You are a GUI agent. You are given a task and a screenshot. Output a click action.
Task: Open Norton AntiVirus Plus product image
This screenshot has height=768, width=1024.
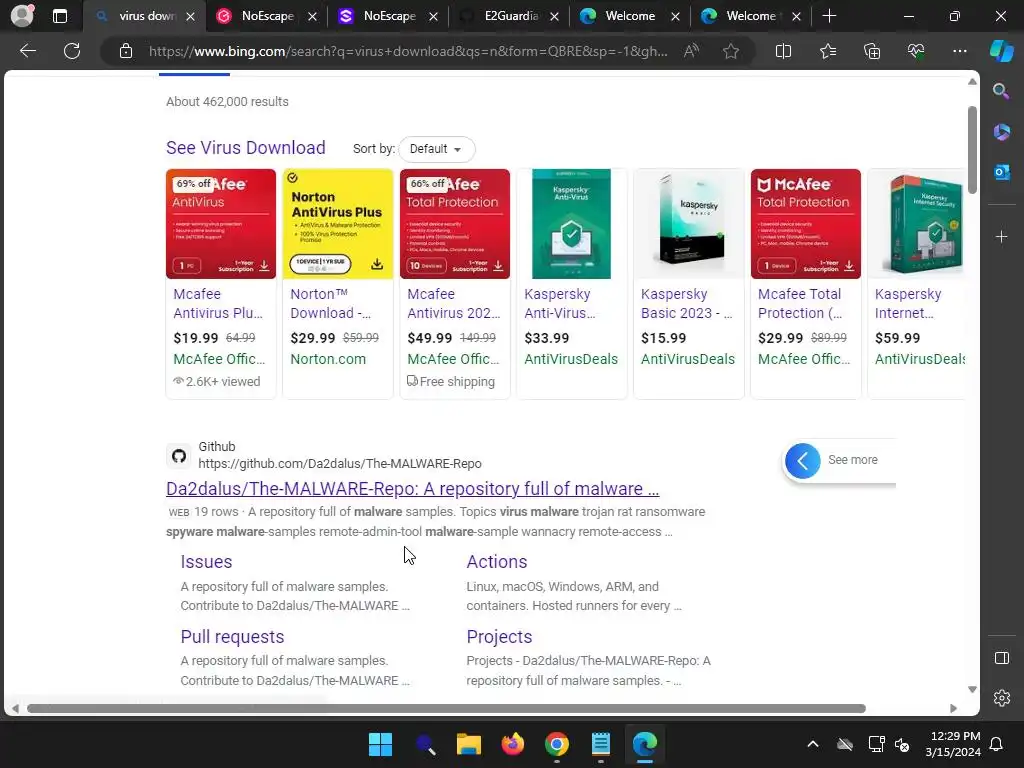[x=338, y=224]
